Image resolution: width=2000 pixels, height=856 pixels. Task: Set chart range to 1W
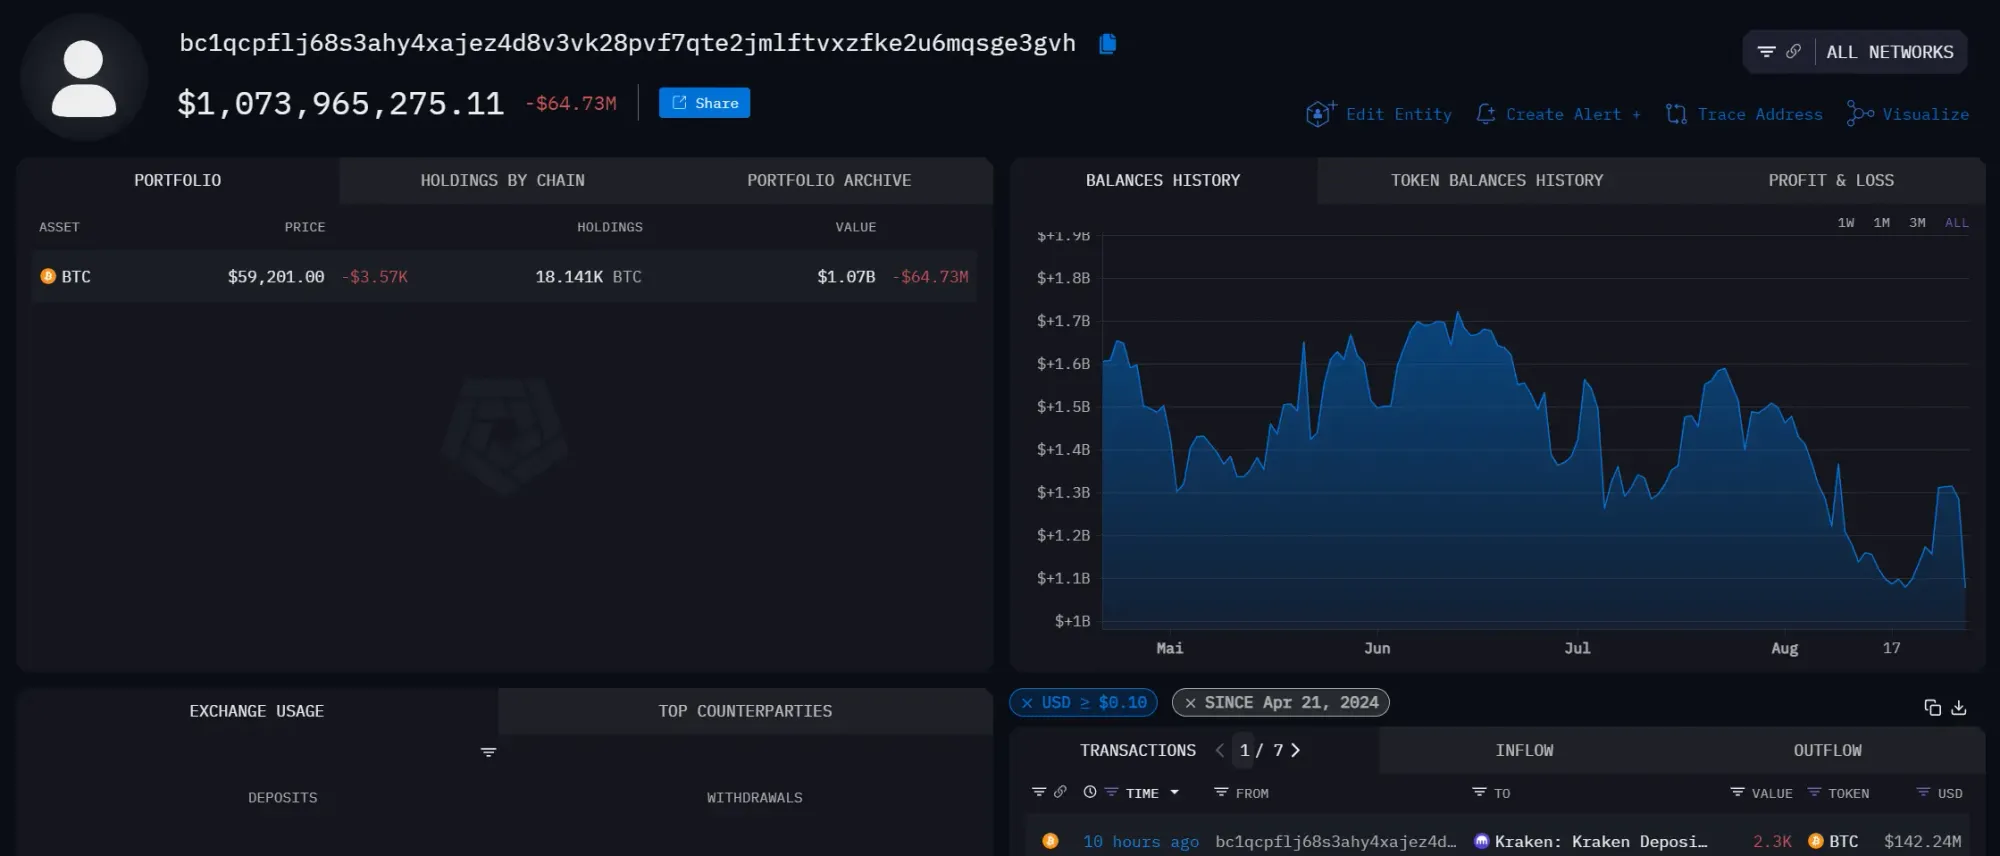[1846, 223]
